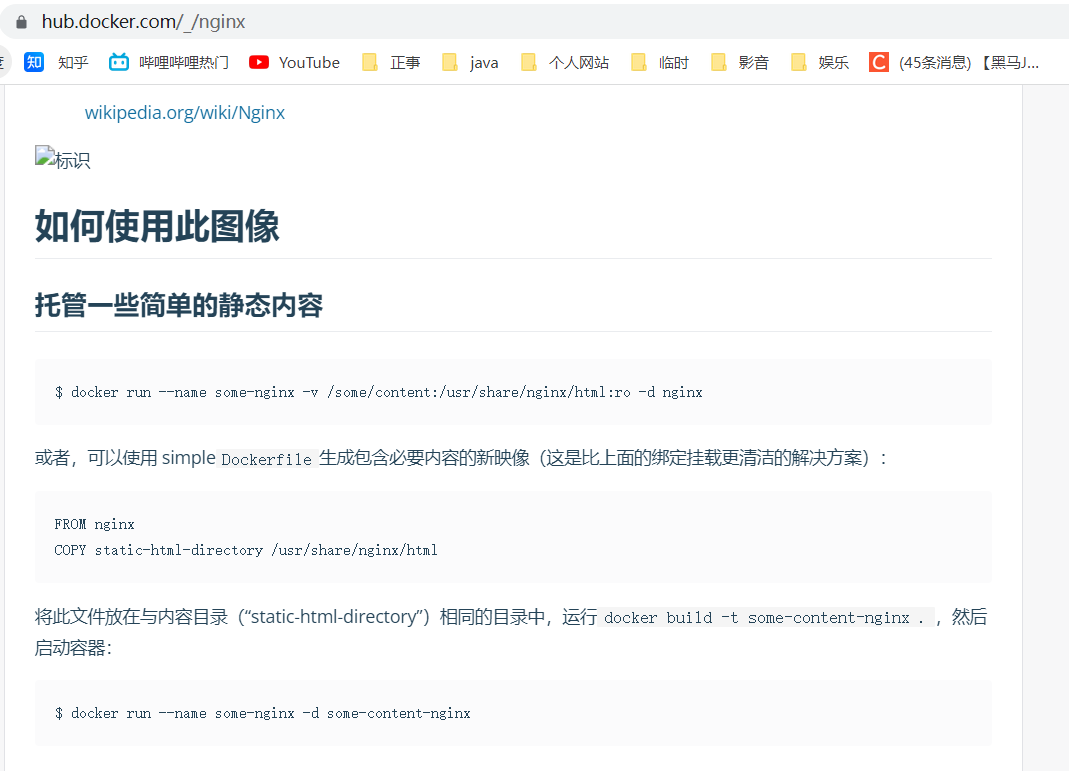Open the 影音 bookmark folder
The image size is (1069, 771).
click(x=740, y=63)
